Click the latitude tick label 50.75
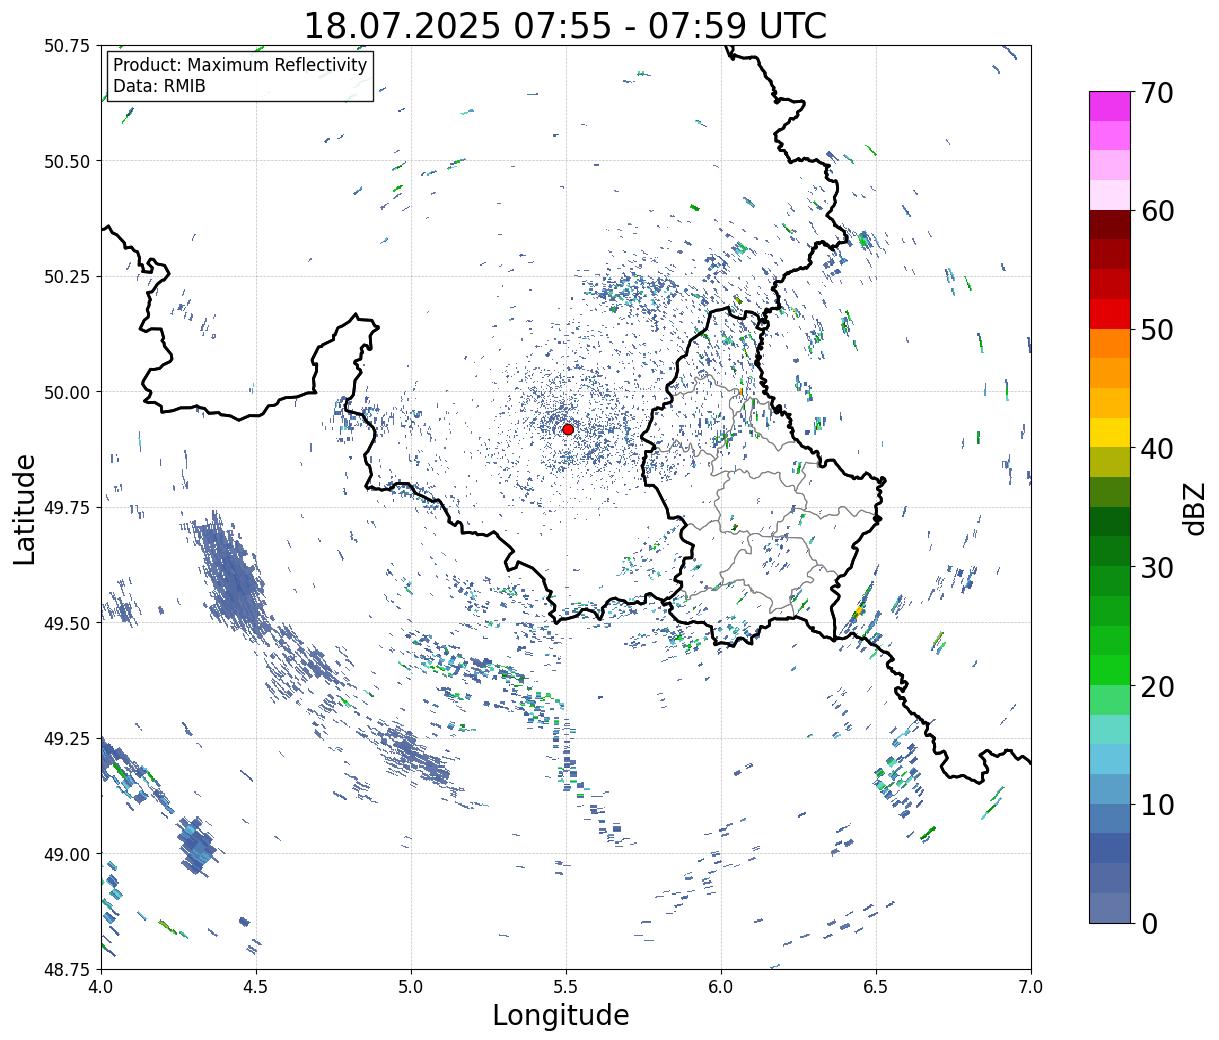1219x1040 pixels. [x=67, y=46]
